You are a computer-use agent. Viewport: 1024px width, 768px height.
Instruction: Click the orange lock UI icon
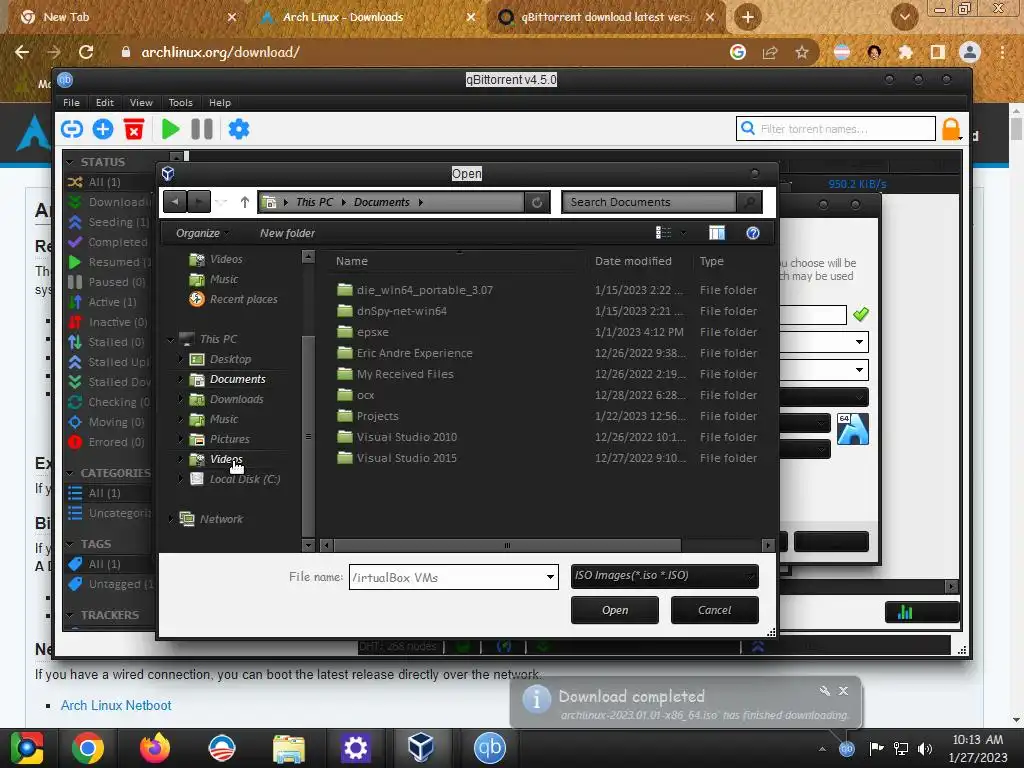951,129
